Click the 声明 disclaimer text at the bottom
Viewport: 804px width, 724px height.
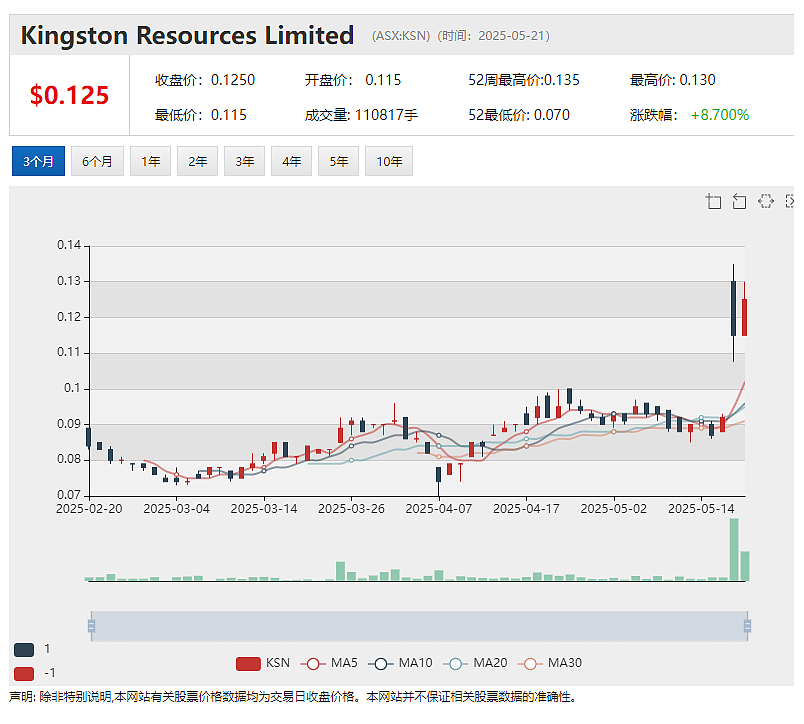pyautogui.click(x=294, y=697)
